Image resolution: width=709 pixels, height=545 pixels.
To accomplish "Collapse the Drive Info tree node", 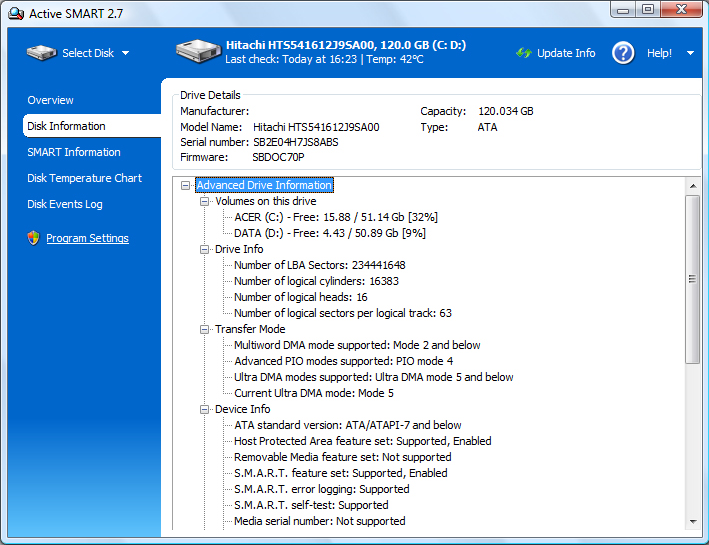I will 204,249.
